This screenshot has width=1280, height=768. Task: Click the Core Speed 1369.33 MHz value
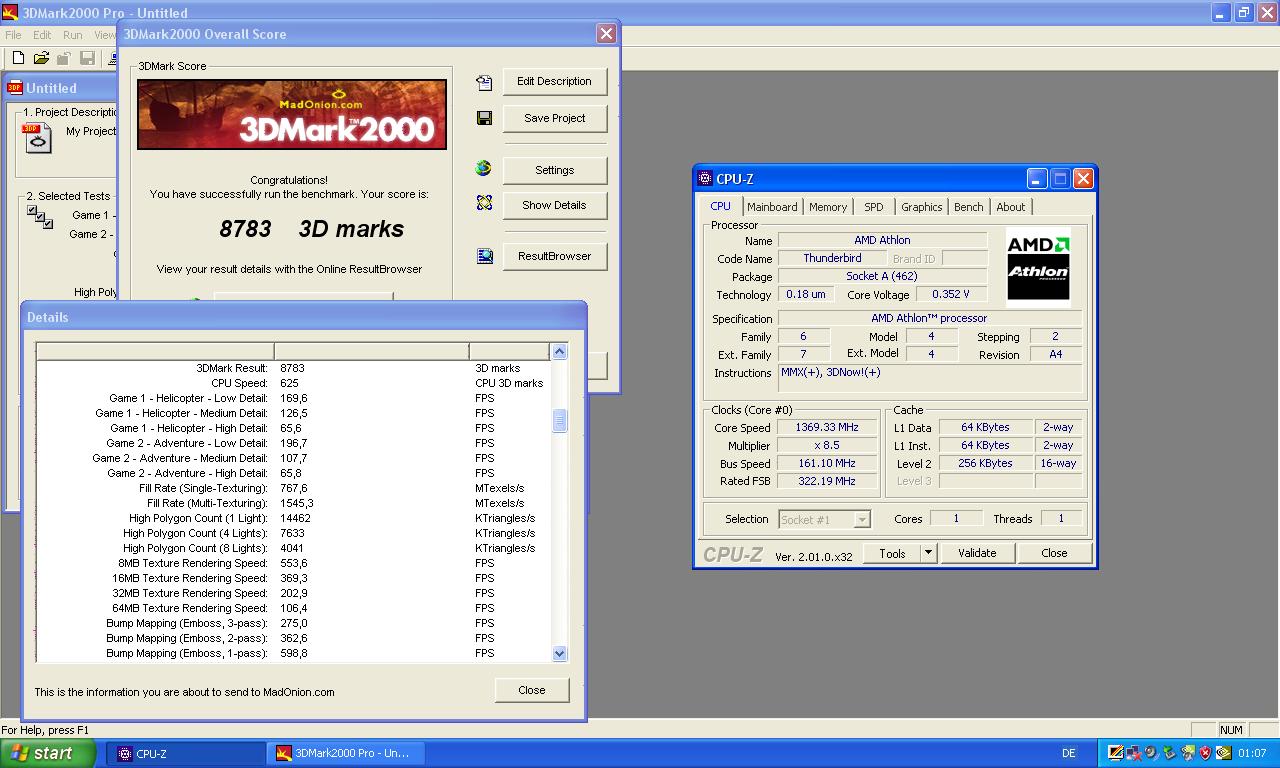827,427
